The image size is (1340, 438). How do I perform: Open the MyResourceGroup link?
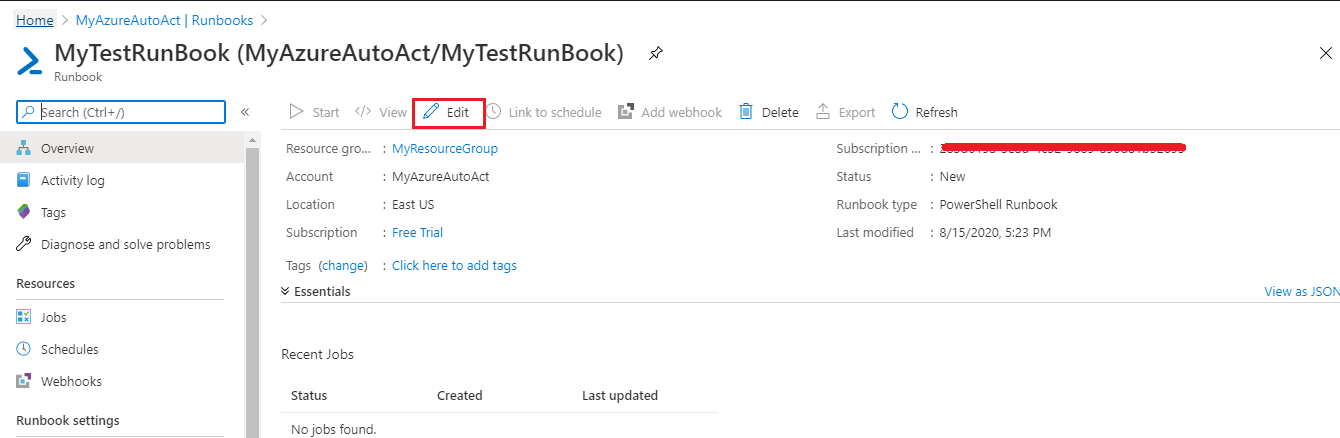coord(444,149)
